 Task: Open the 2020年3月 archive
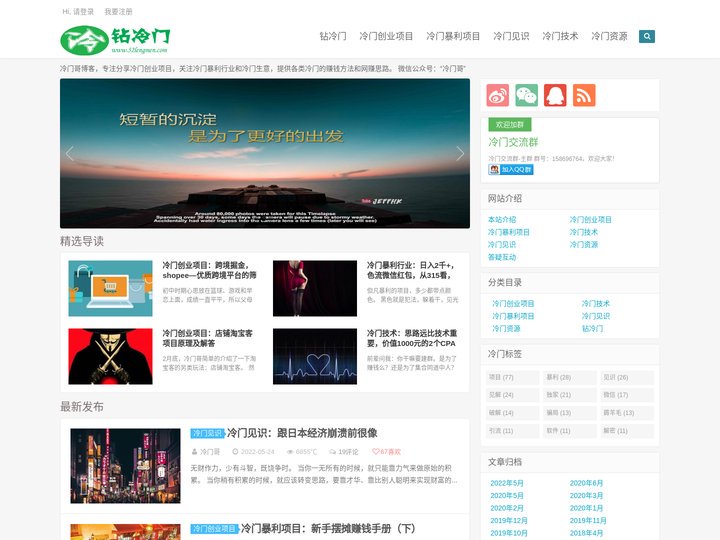click(x=586, y=495)
